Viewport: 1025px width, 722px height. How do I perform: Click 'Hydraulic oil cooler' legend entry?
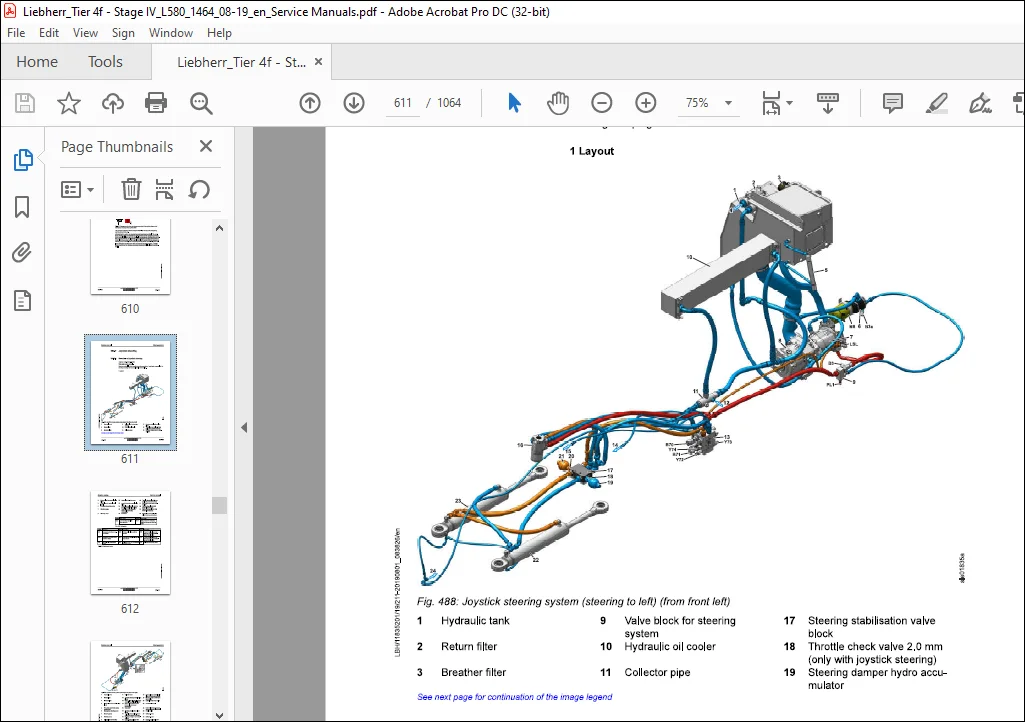point(669,646)
